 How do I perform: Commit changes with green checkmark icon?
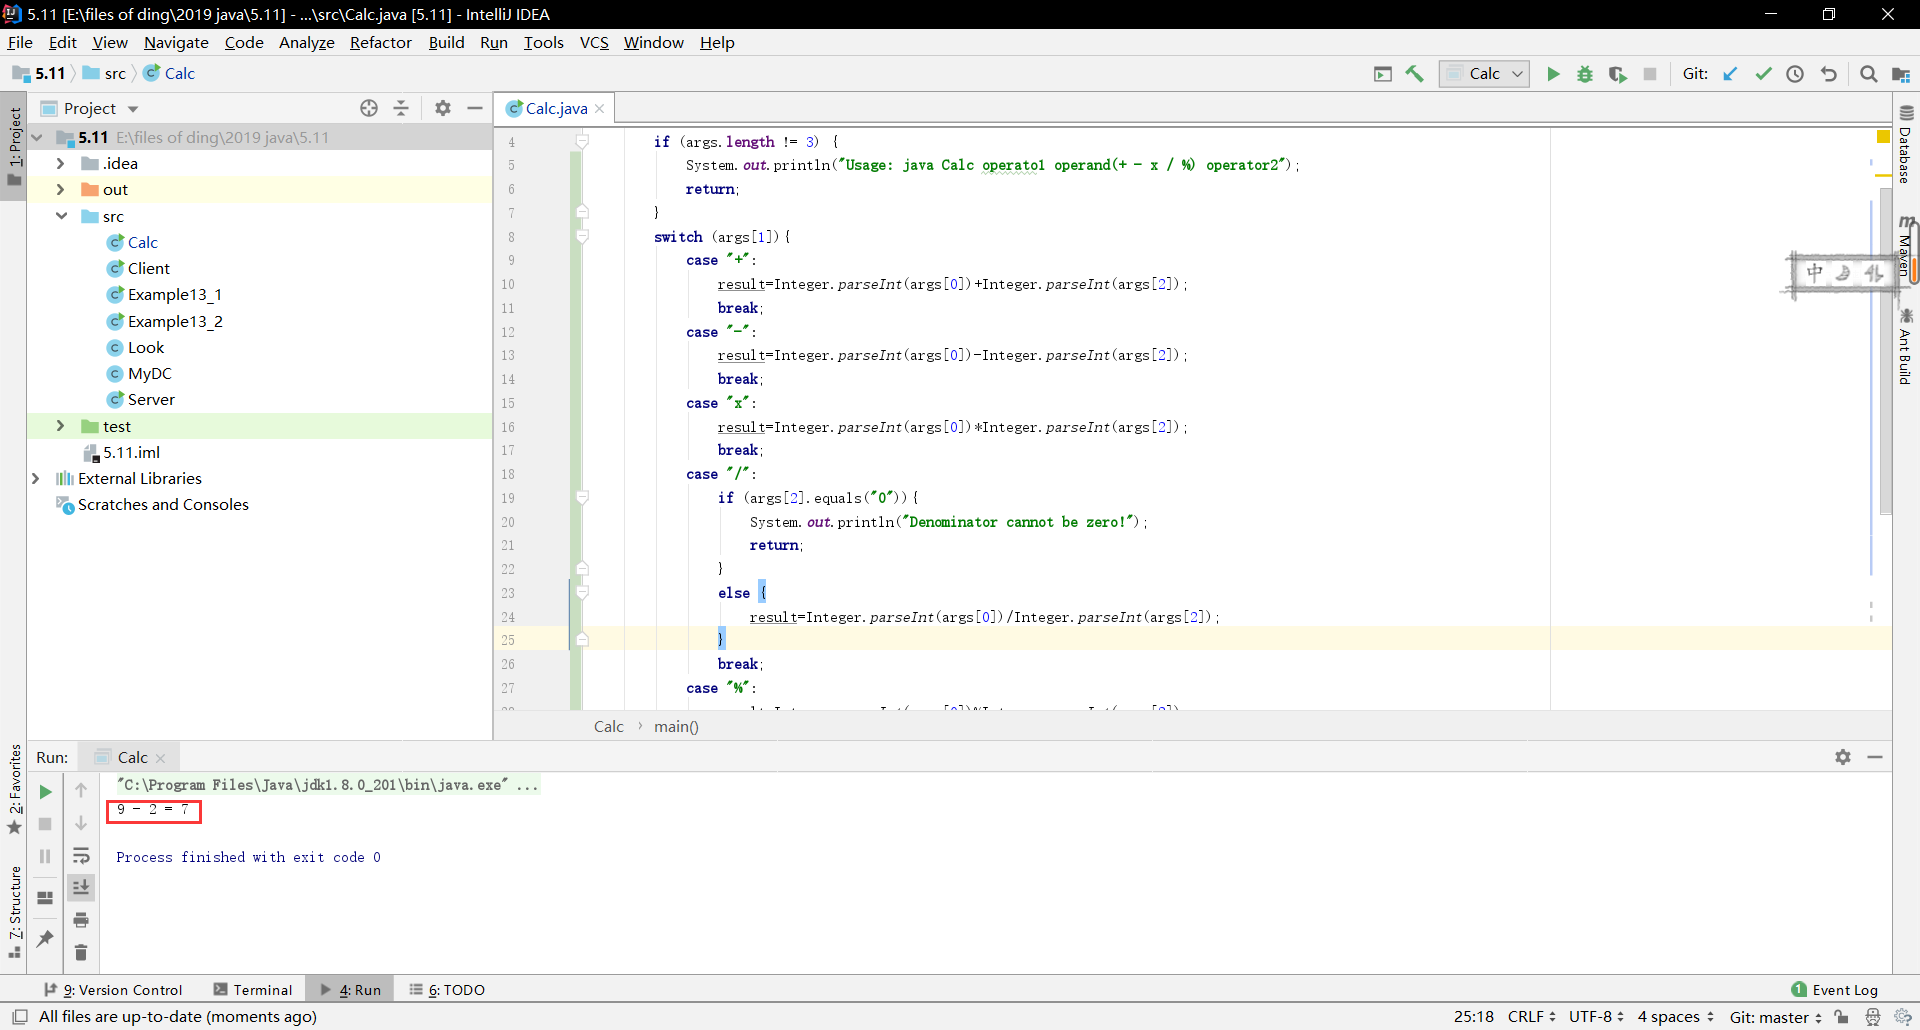[1763, 74]
